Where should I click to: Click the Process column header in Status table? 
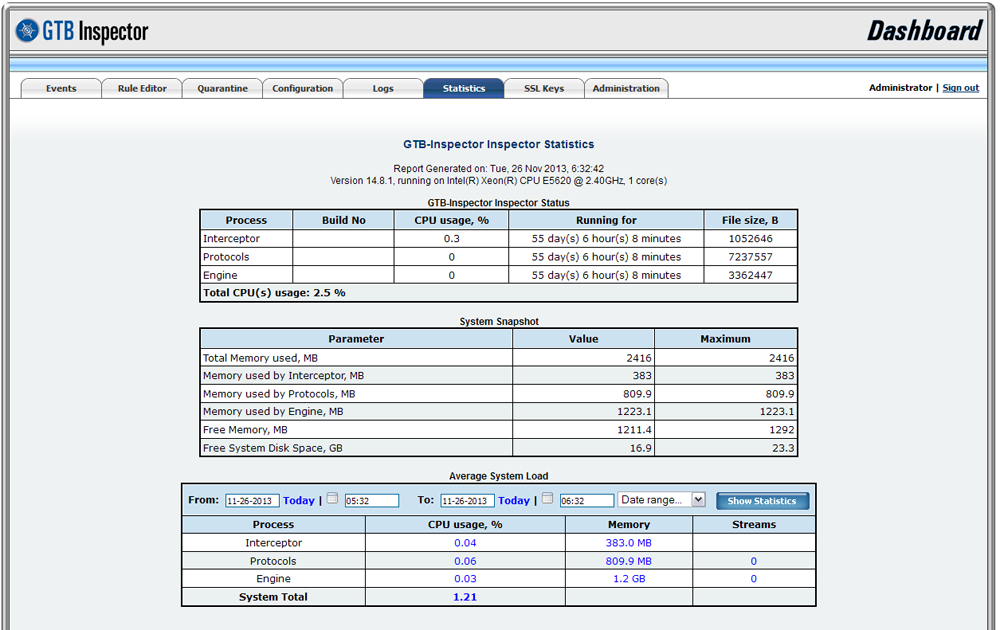(x=246, y=220)
